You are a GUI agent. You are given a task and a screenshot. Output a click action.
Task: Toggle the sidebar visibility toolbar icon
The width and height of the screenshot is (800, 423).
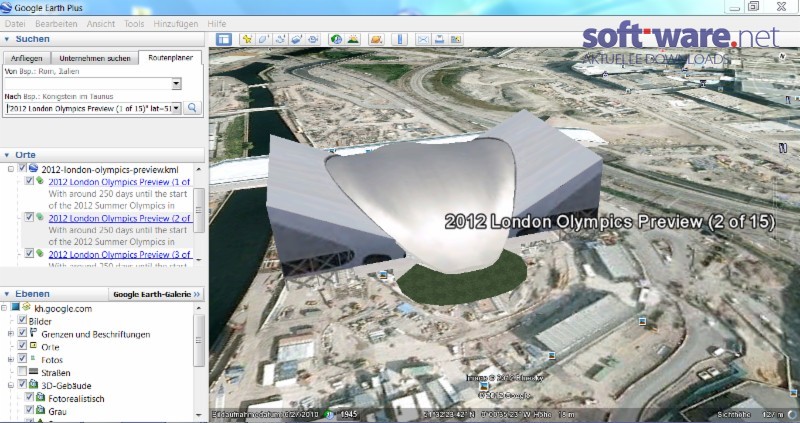click(223, 39)
